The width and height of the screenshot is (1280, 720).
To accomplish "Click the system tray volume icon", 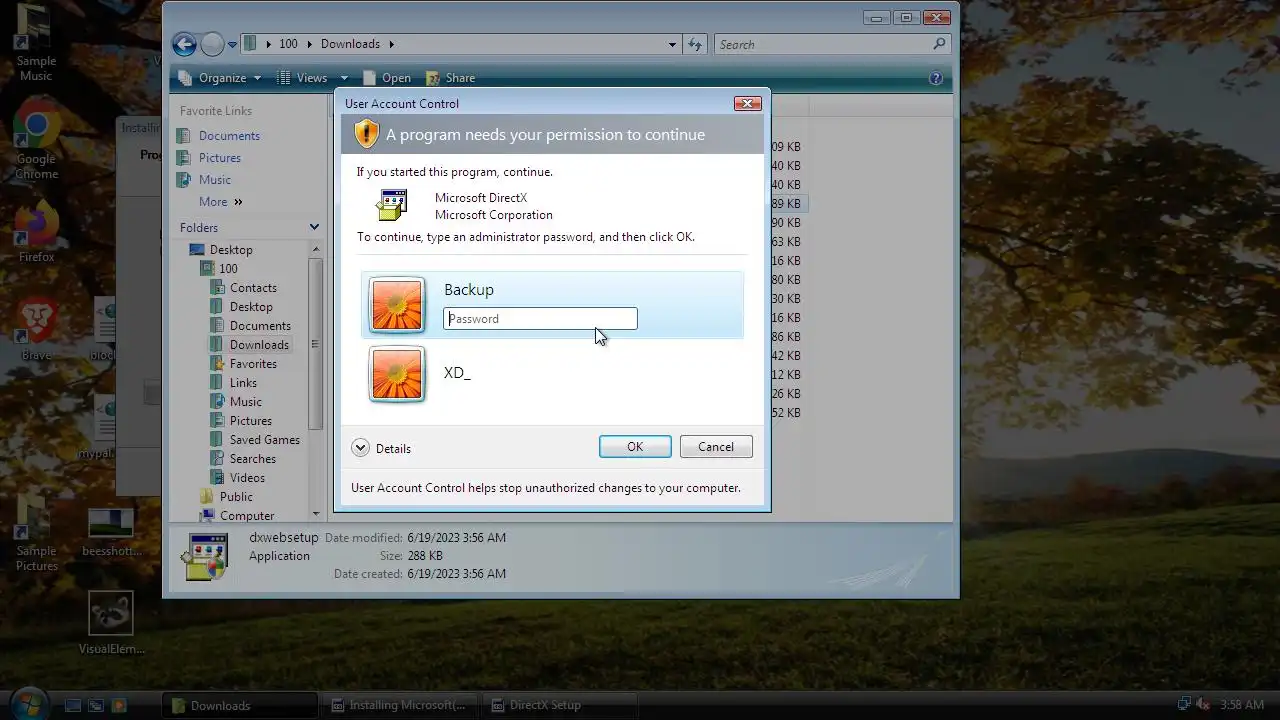I will (x=1204, y=705).
